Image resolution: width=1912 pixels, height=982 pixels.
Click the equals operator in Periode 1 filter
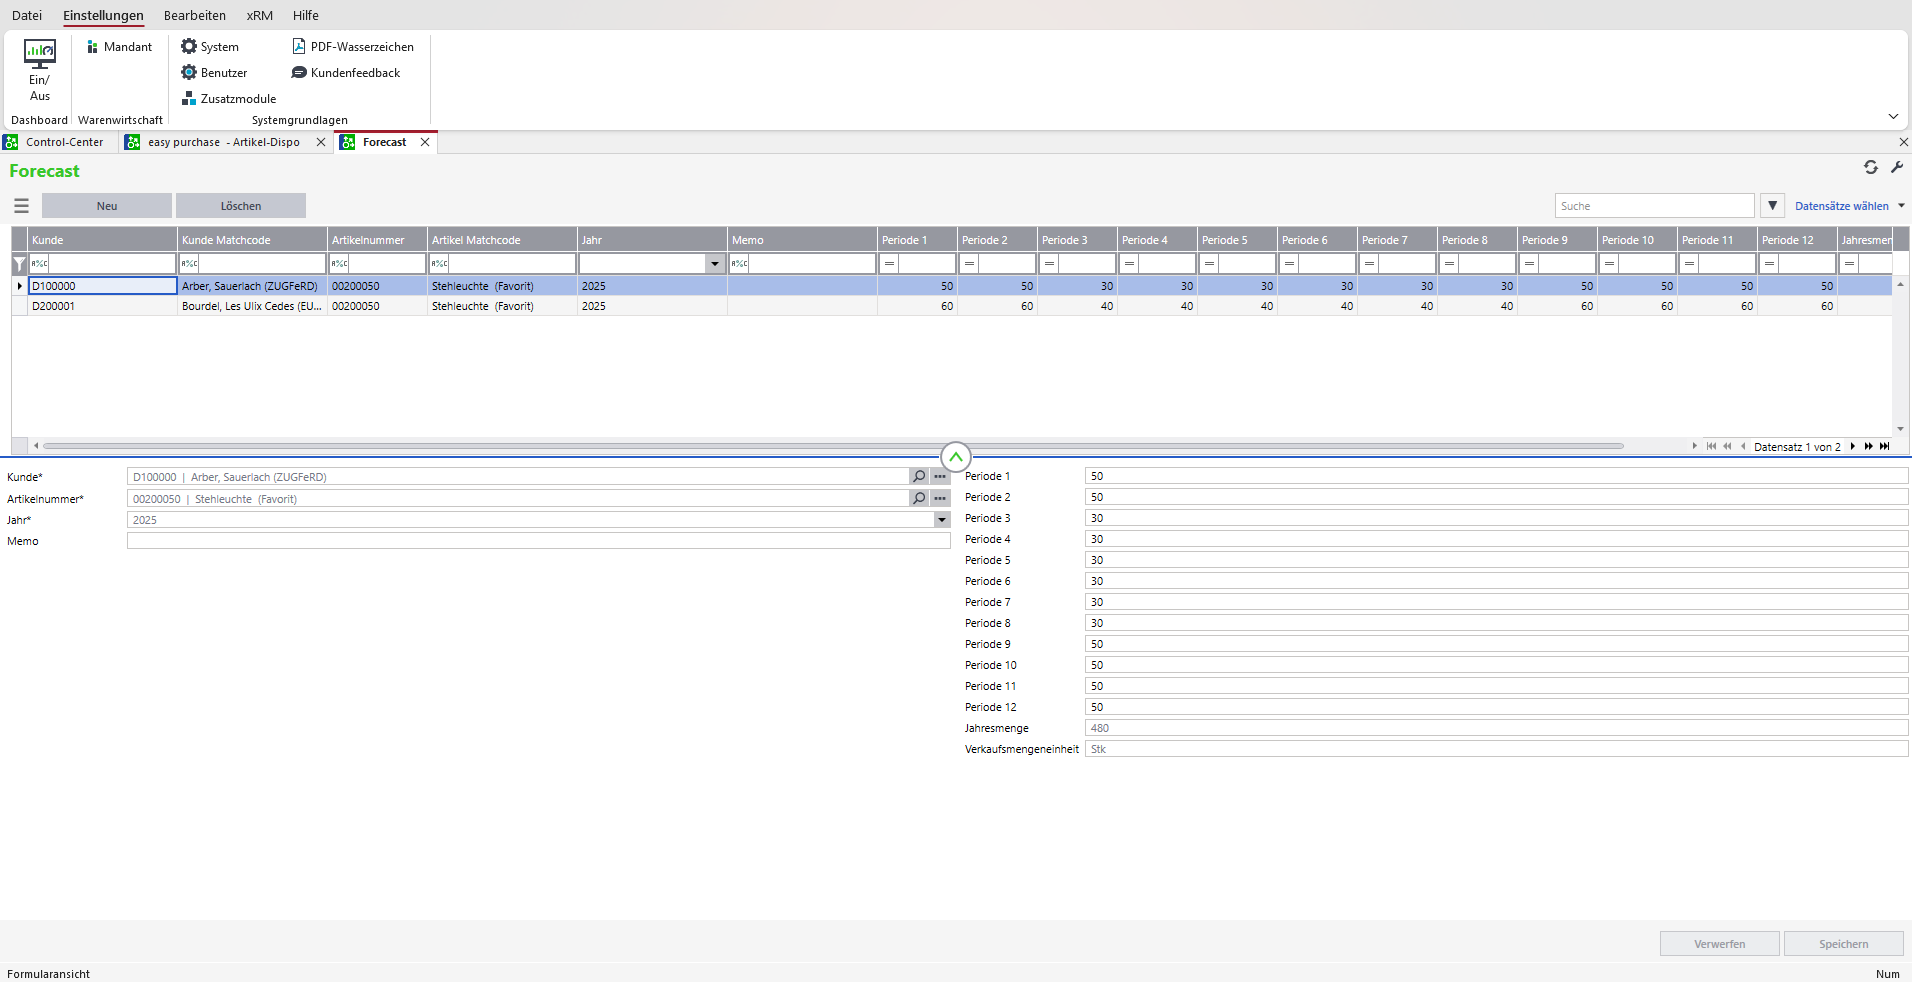pos(889,264)
